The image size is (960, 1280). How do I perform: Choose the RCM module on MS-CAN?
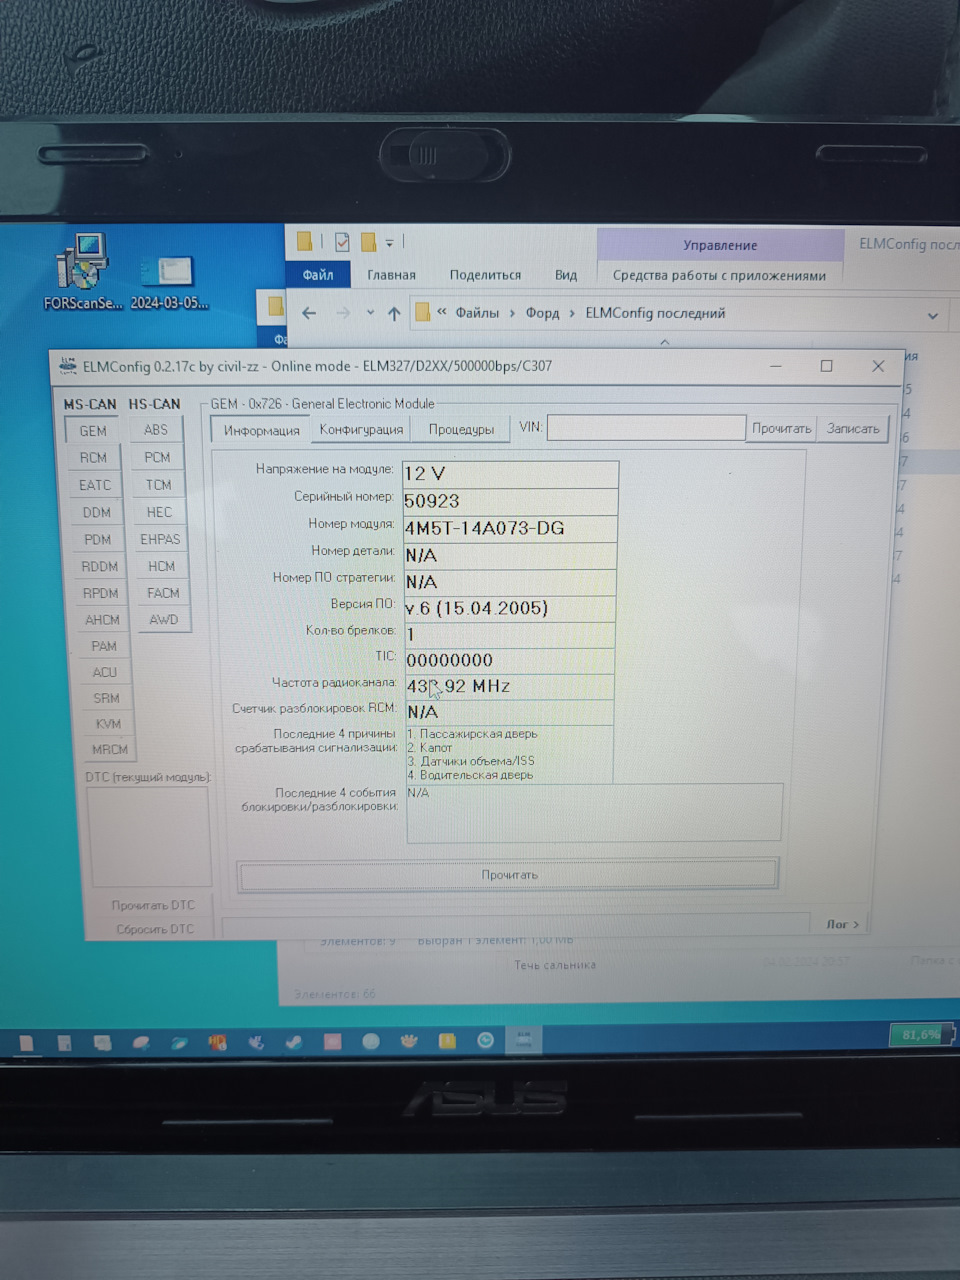93,458
